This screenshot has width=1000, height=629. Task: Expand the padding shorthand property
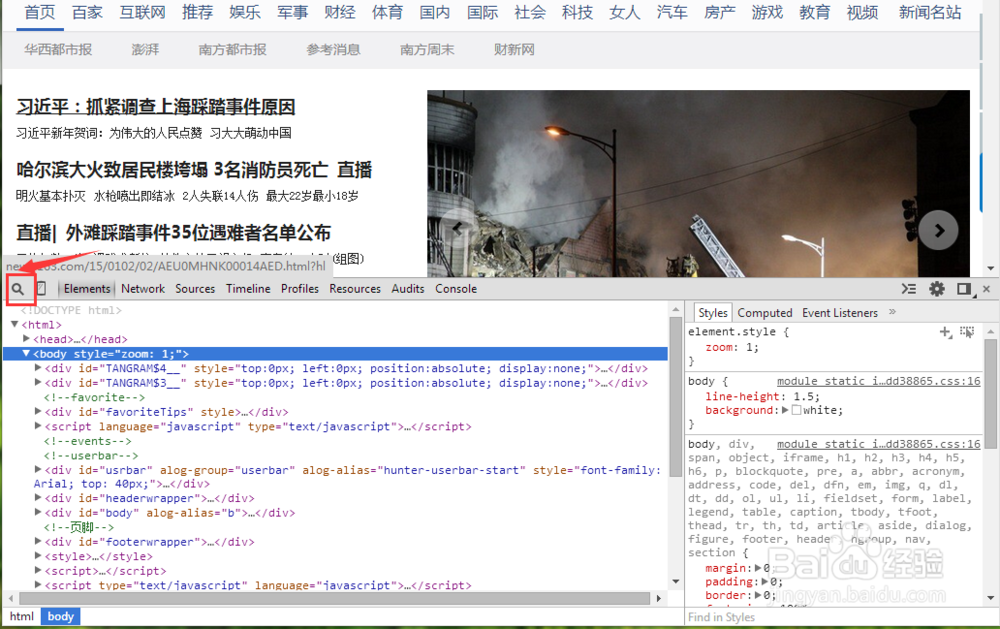(764, 581)
